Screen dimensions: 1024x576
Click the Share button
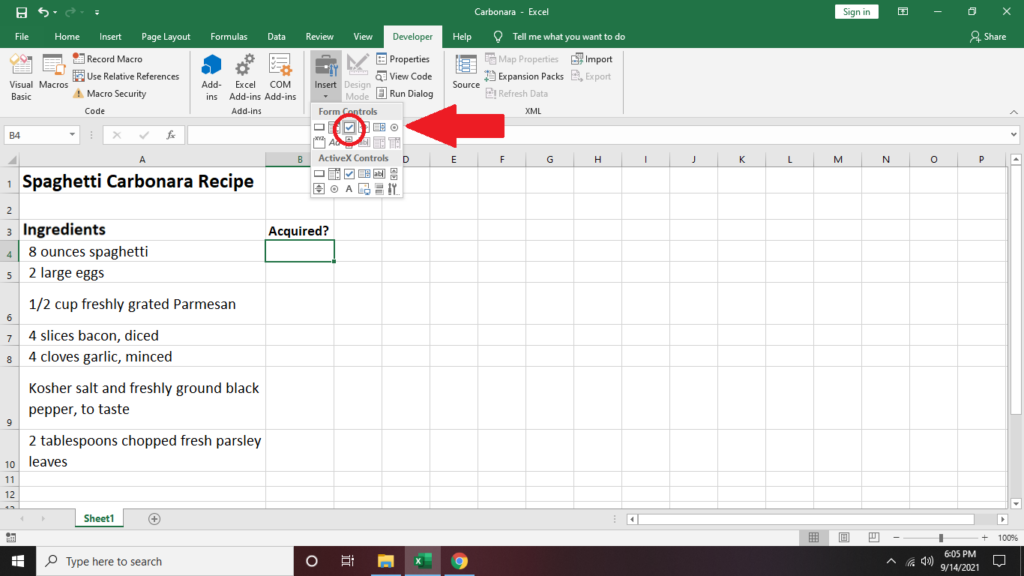coord(988,37)
